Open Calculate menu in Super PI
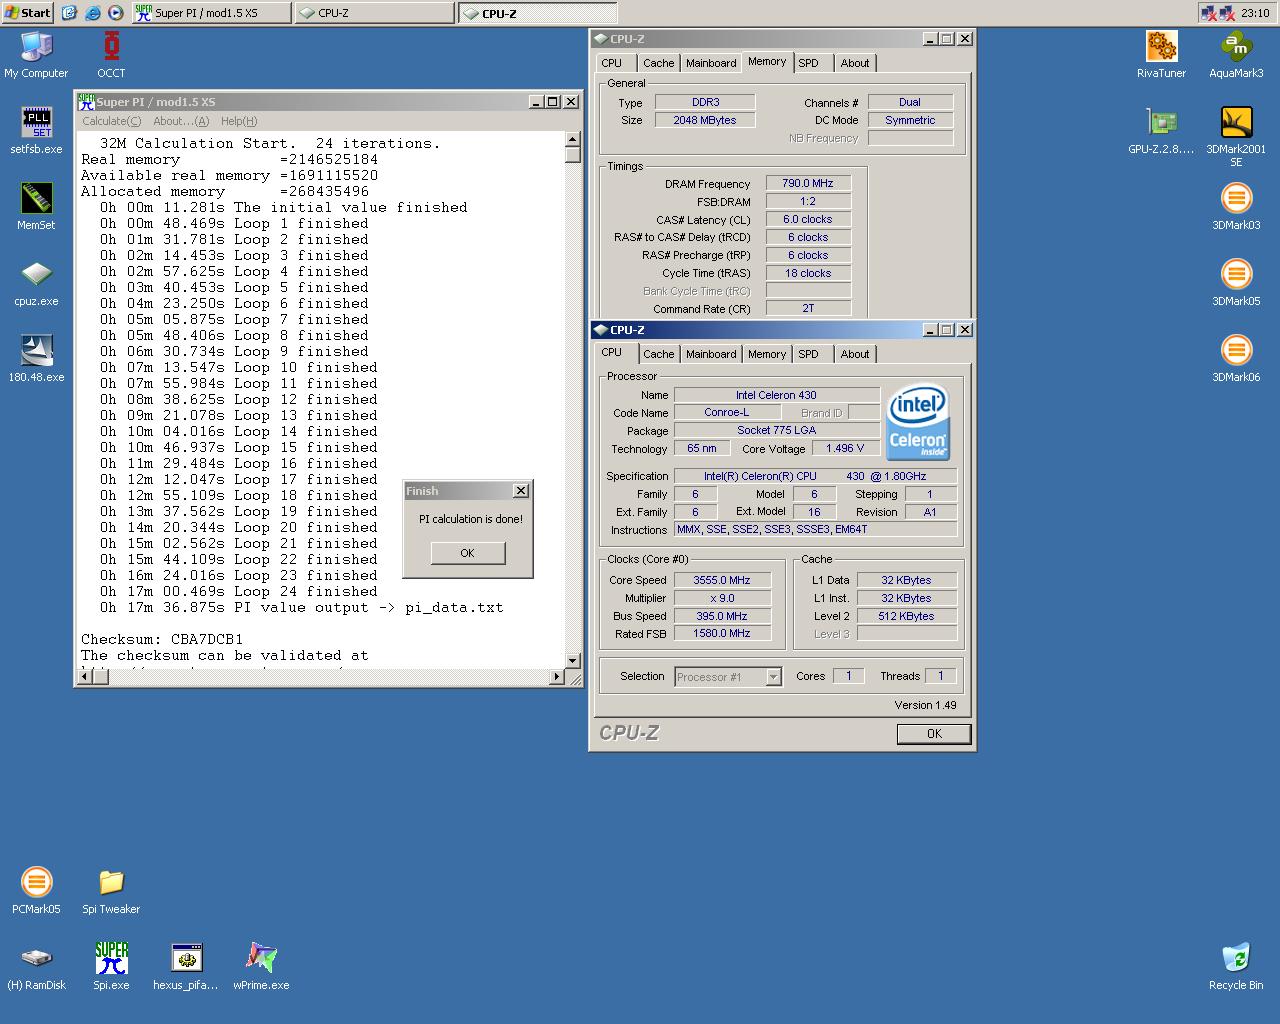Screen dimensions: 1280x1024 111,121
